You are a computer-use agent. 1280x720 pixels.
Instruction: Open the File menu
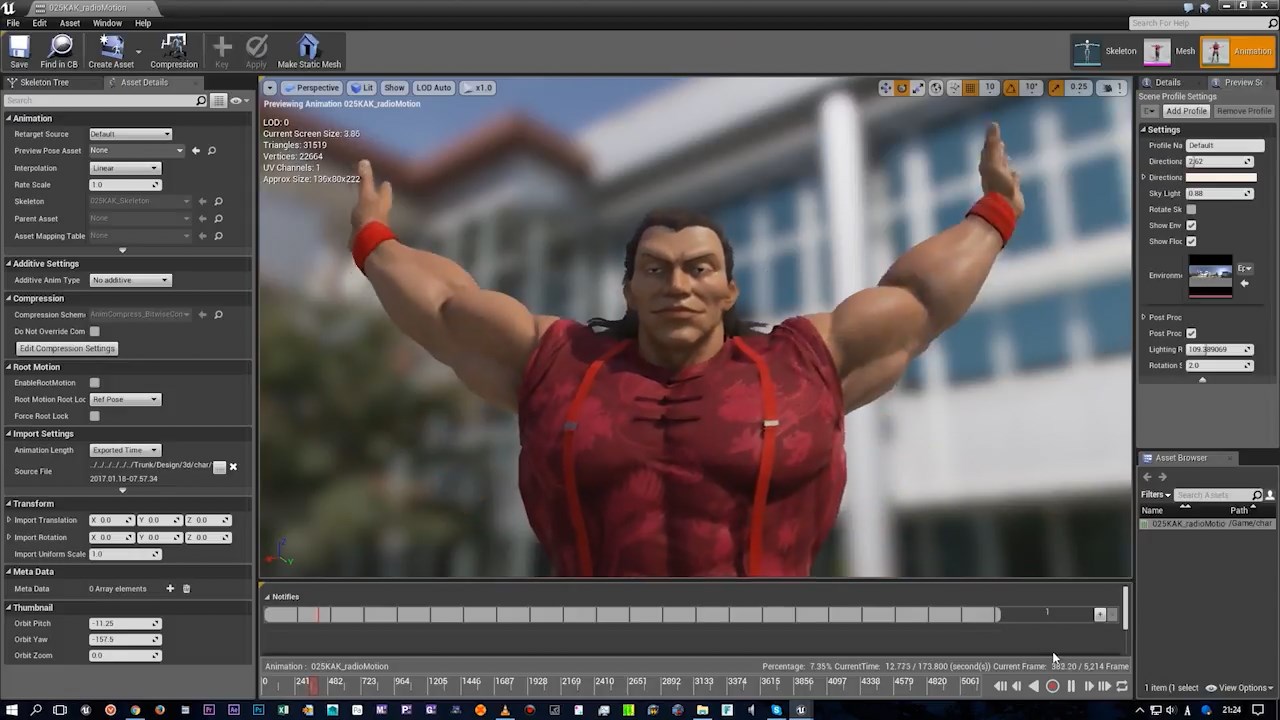[x=13, y=23]
